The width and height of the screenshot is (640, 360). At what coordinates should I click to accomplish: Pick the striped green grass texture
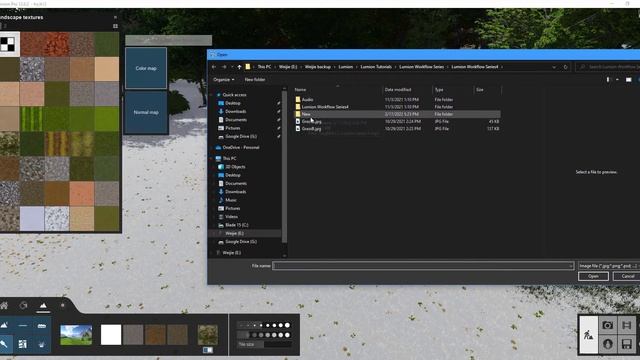coord(31,119)
